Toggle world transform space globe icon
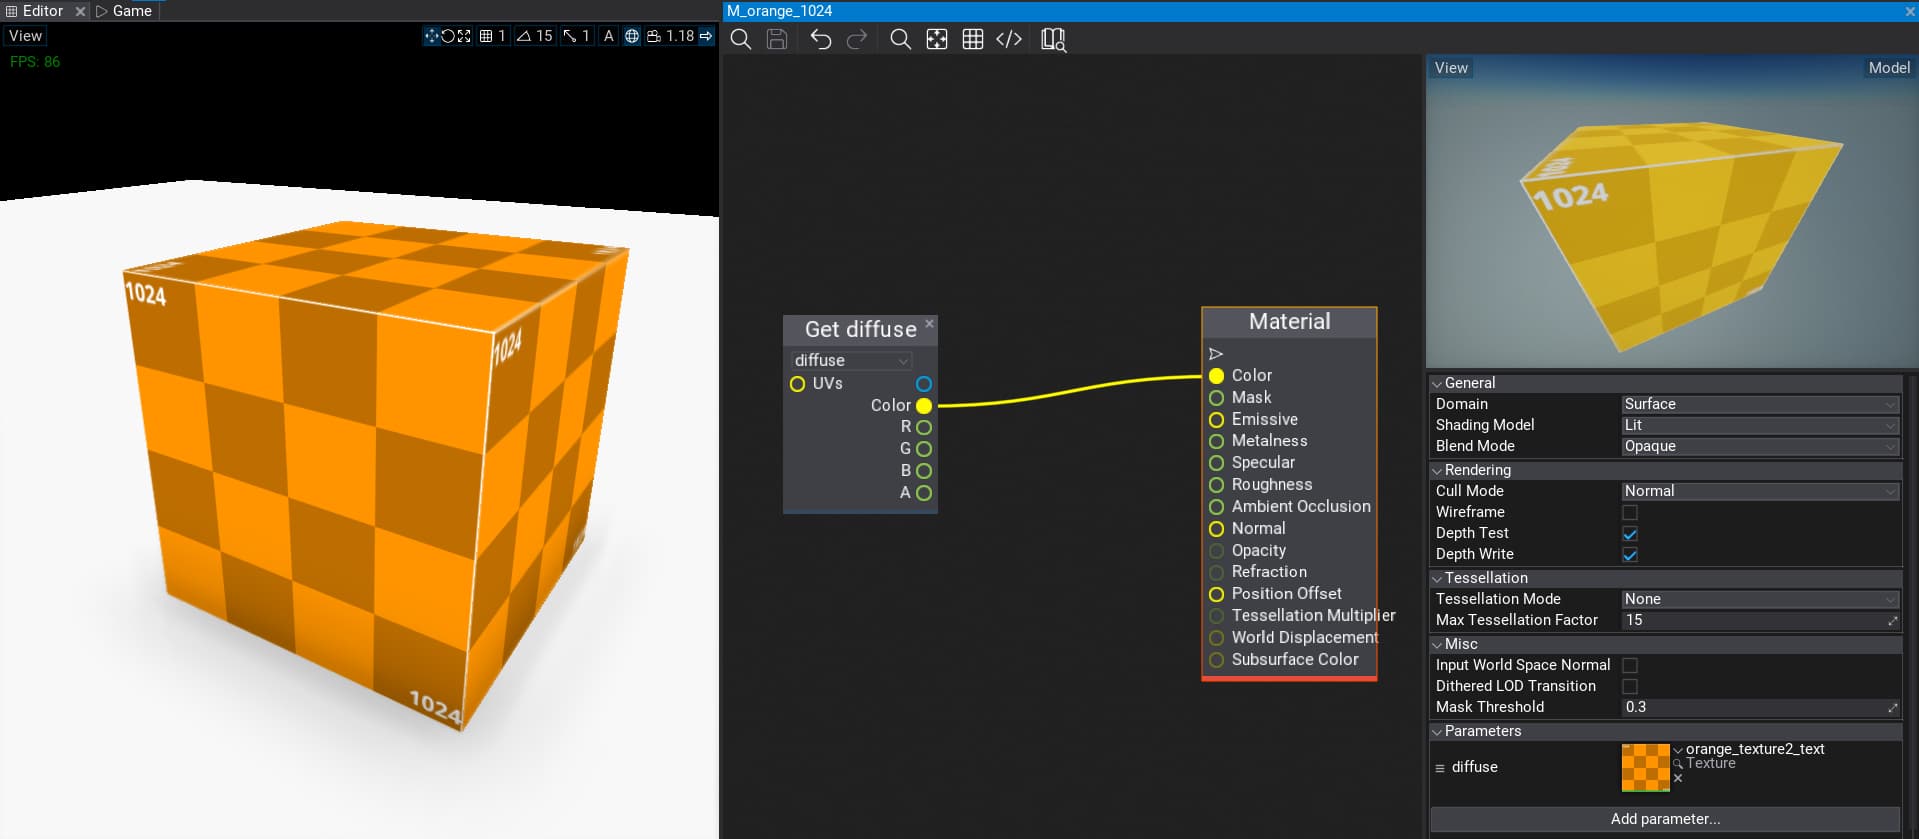The width and height of the screenshot is (1919, 839). (x=632, y=36)
